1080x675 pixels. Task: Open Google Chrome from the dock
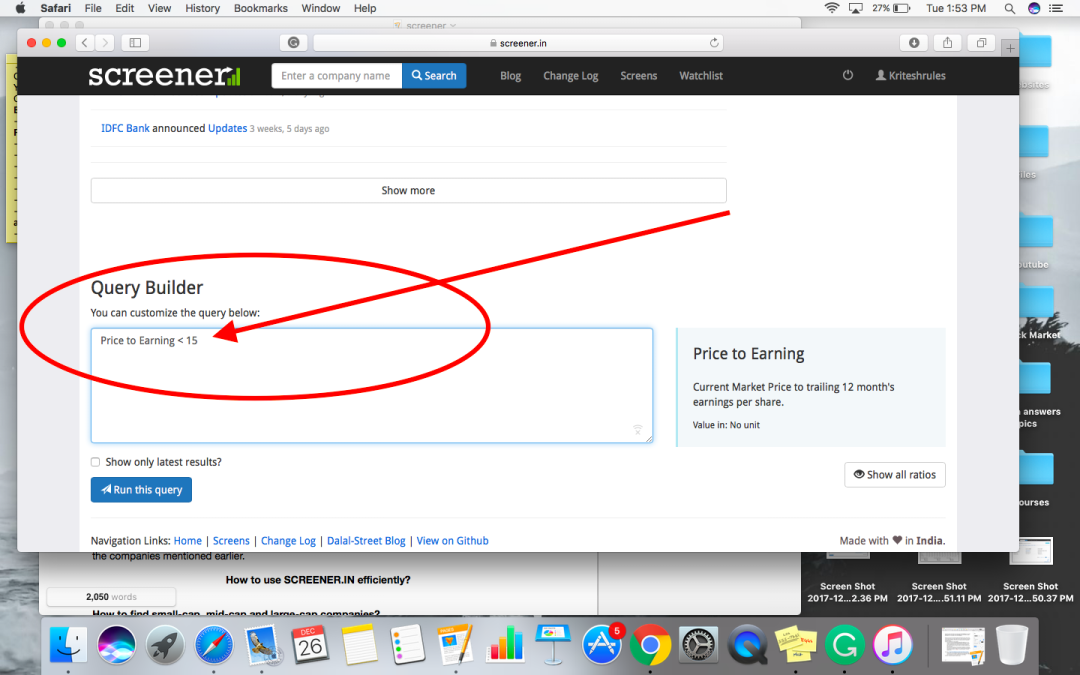point(650,645)
